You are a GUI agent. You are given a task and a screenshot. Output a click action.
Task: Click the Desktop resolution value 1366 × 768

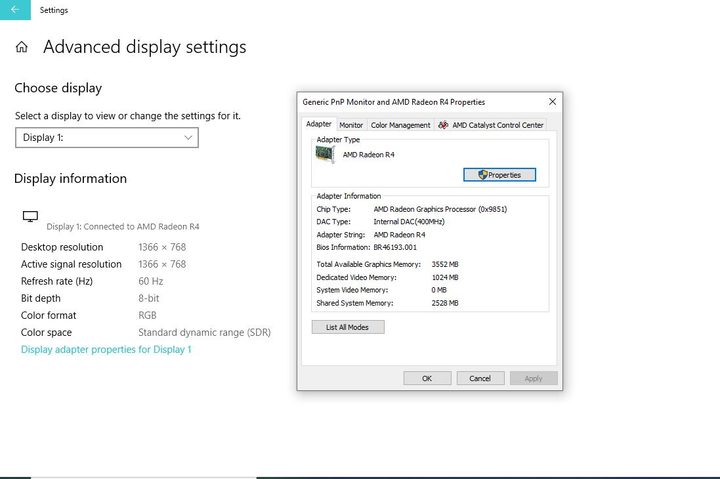point(162,247)
